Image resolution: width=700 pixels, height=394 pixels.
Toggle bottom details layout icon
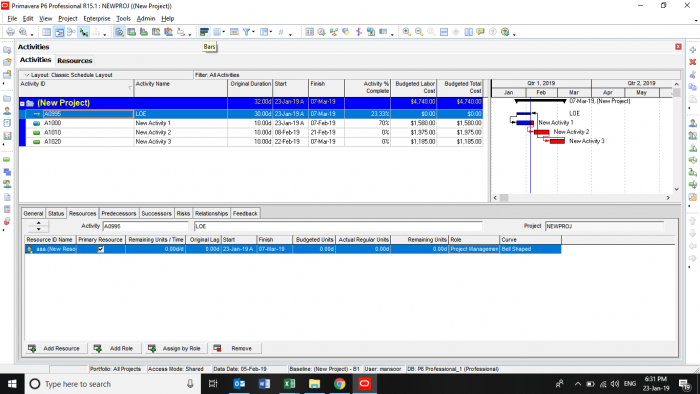[119, 32]
